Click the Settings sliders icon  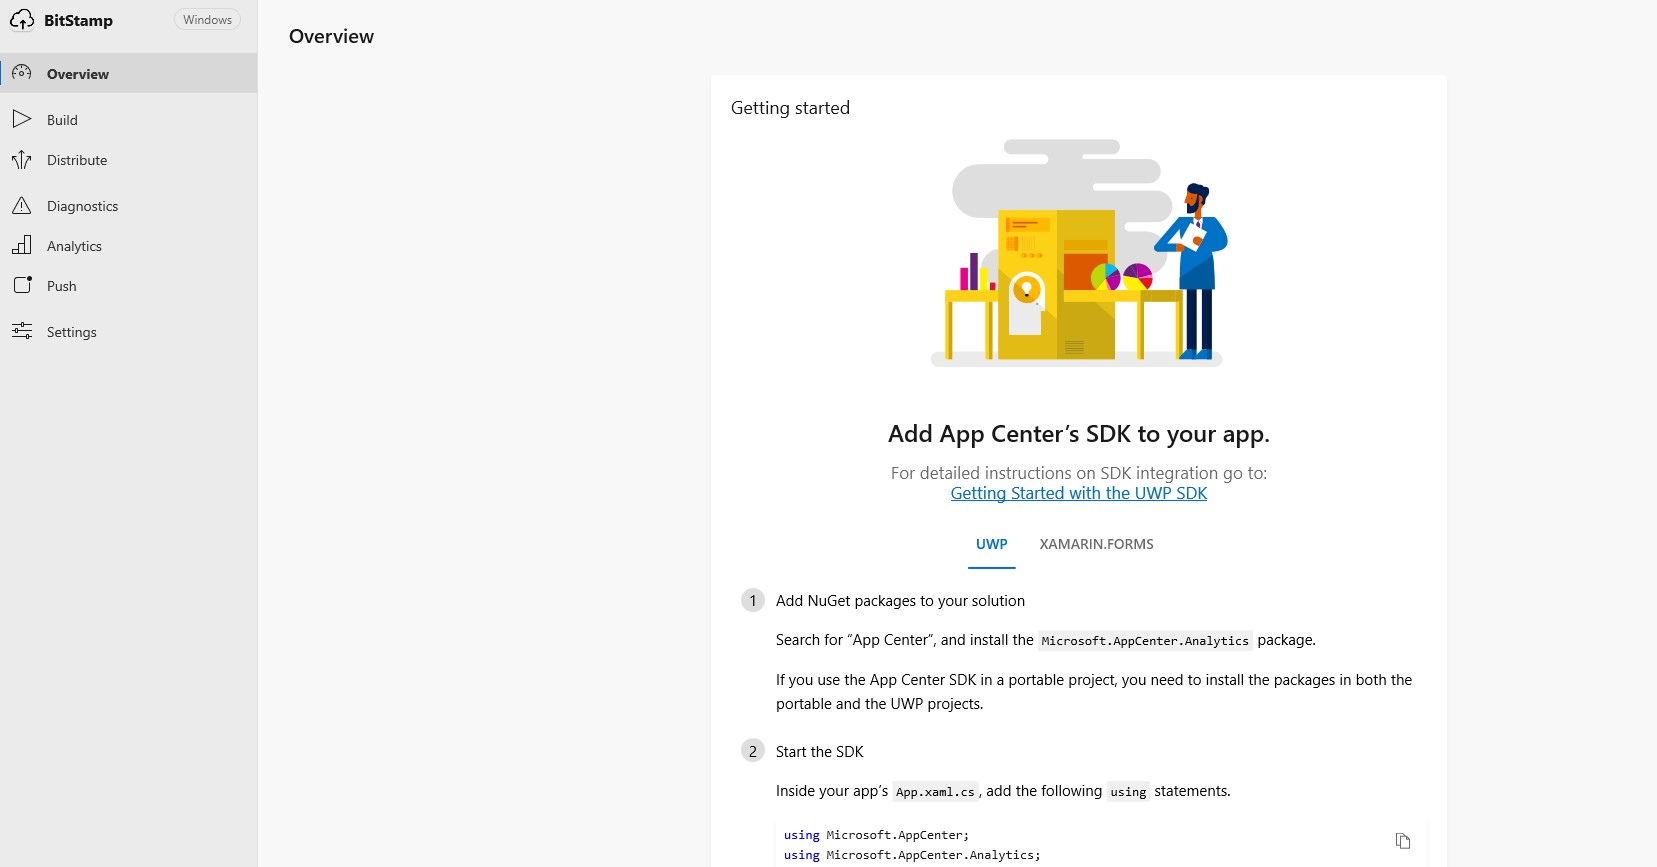click(x=22, y=331)
